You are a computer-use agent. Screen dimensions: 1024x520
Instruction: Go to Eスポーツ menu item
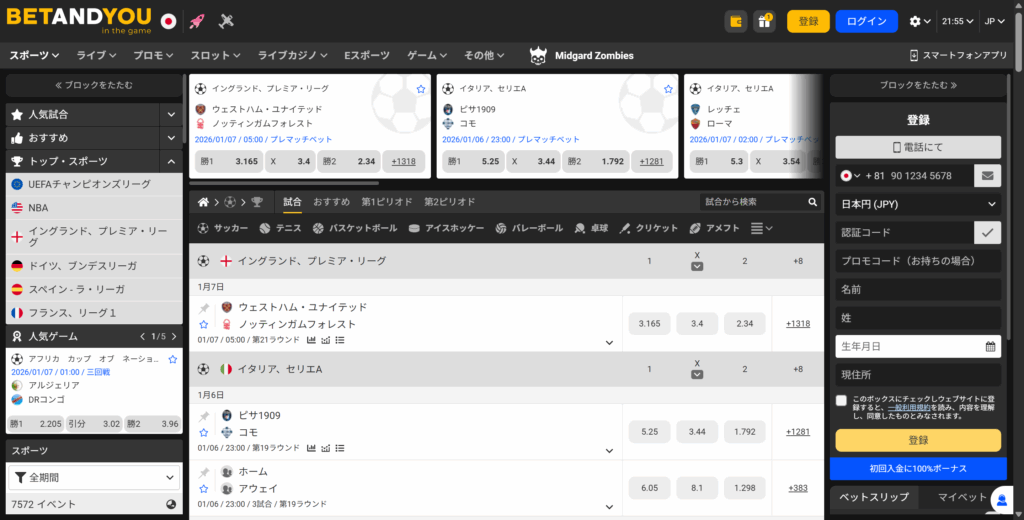367,56
